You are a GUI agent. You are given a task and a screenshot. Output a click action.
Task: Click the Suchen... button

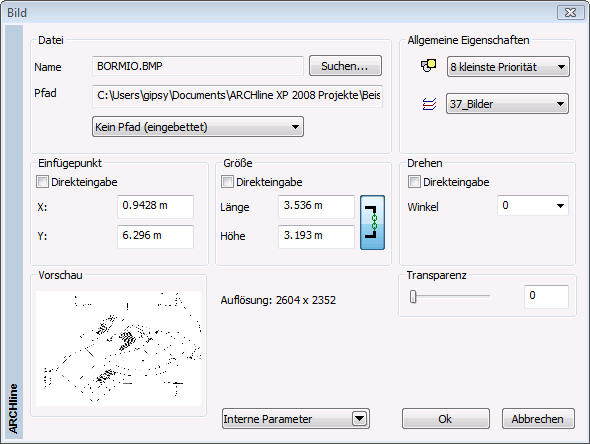[345, 66]
